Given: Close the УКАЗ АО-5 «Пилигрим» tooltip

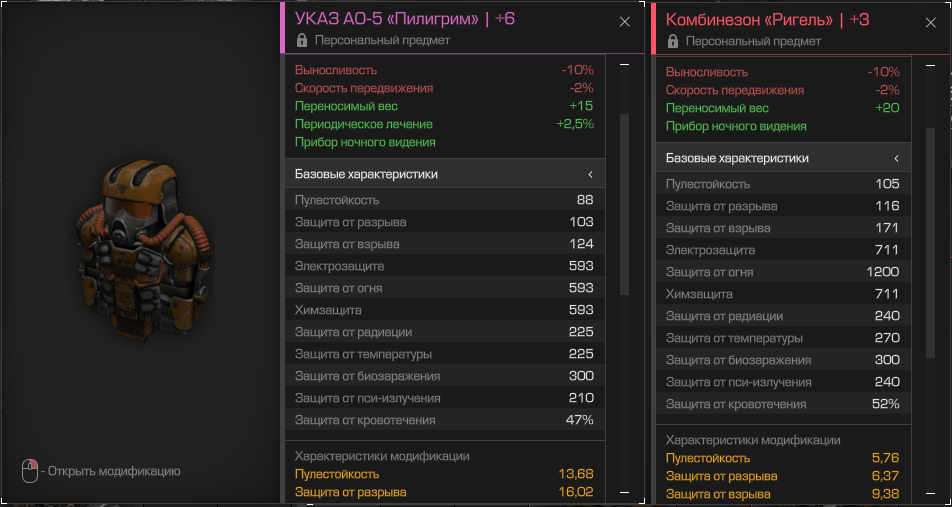Looking at the screenshot, I should pos(625,21).
